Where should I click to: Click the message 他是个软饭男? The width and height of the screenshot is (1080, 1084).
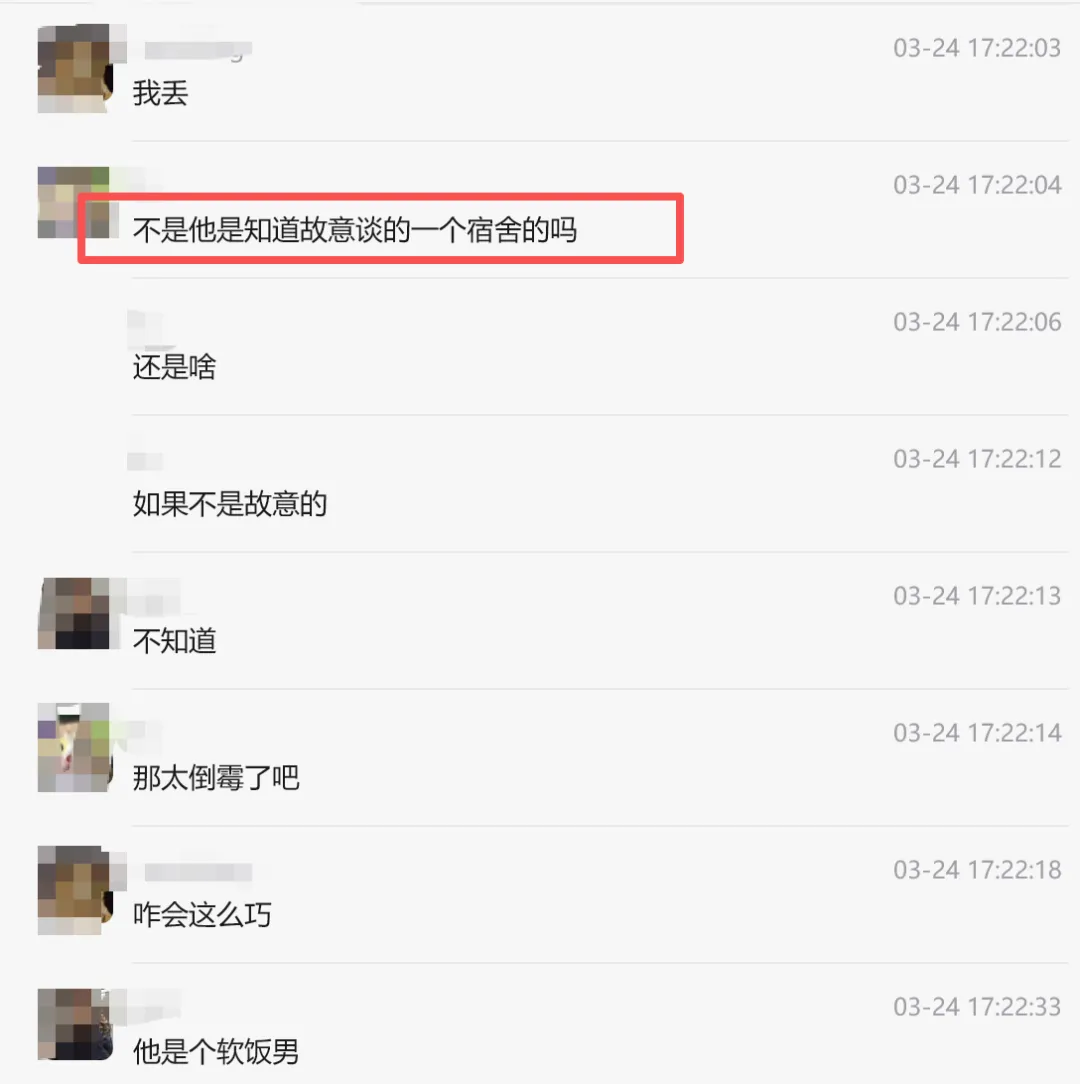coord(216,1052)
